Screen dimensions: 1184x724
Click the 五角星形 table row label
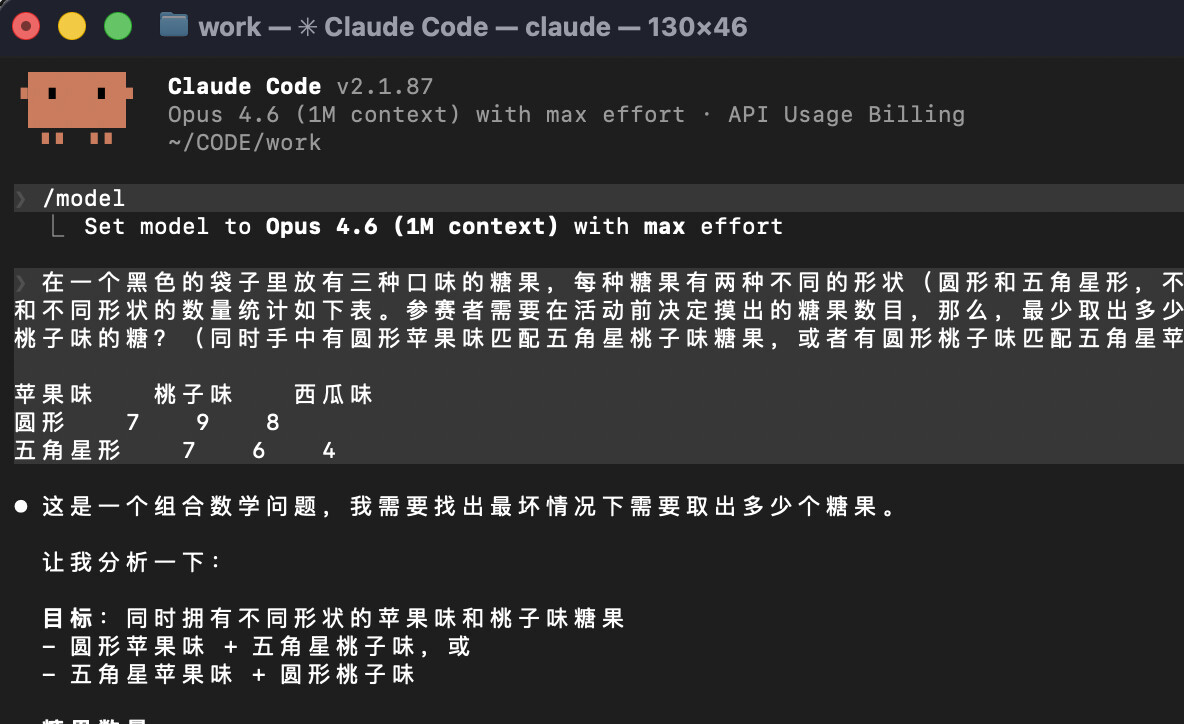tap(68, 451)
